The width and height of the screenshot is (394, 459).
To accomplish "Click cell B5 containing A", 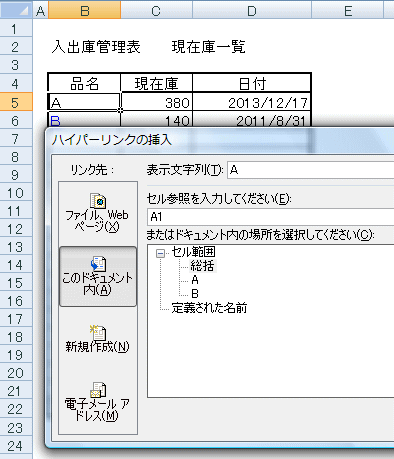I will pyautogui.click(x=84, y=102).
